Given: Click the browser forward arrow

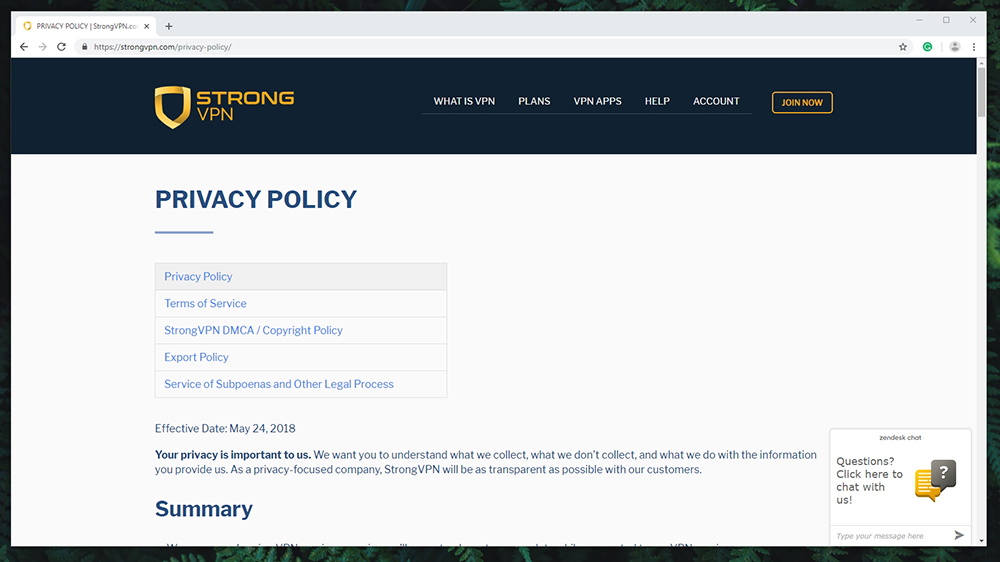Looking at the screenshot, I should pos(43,47).
